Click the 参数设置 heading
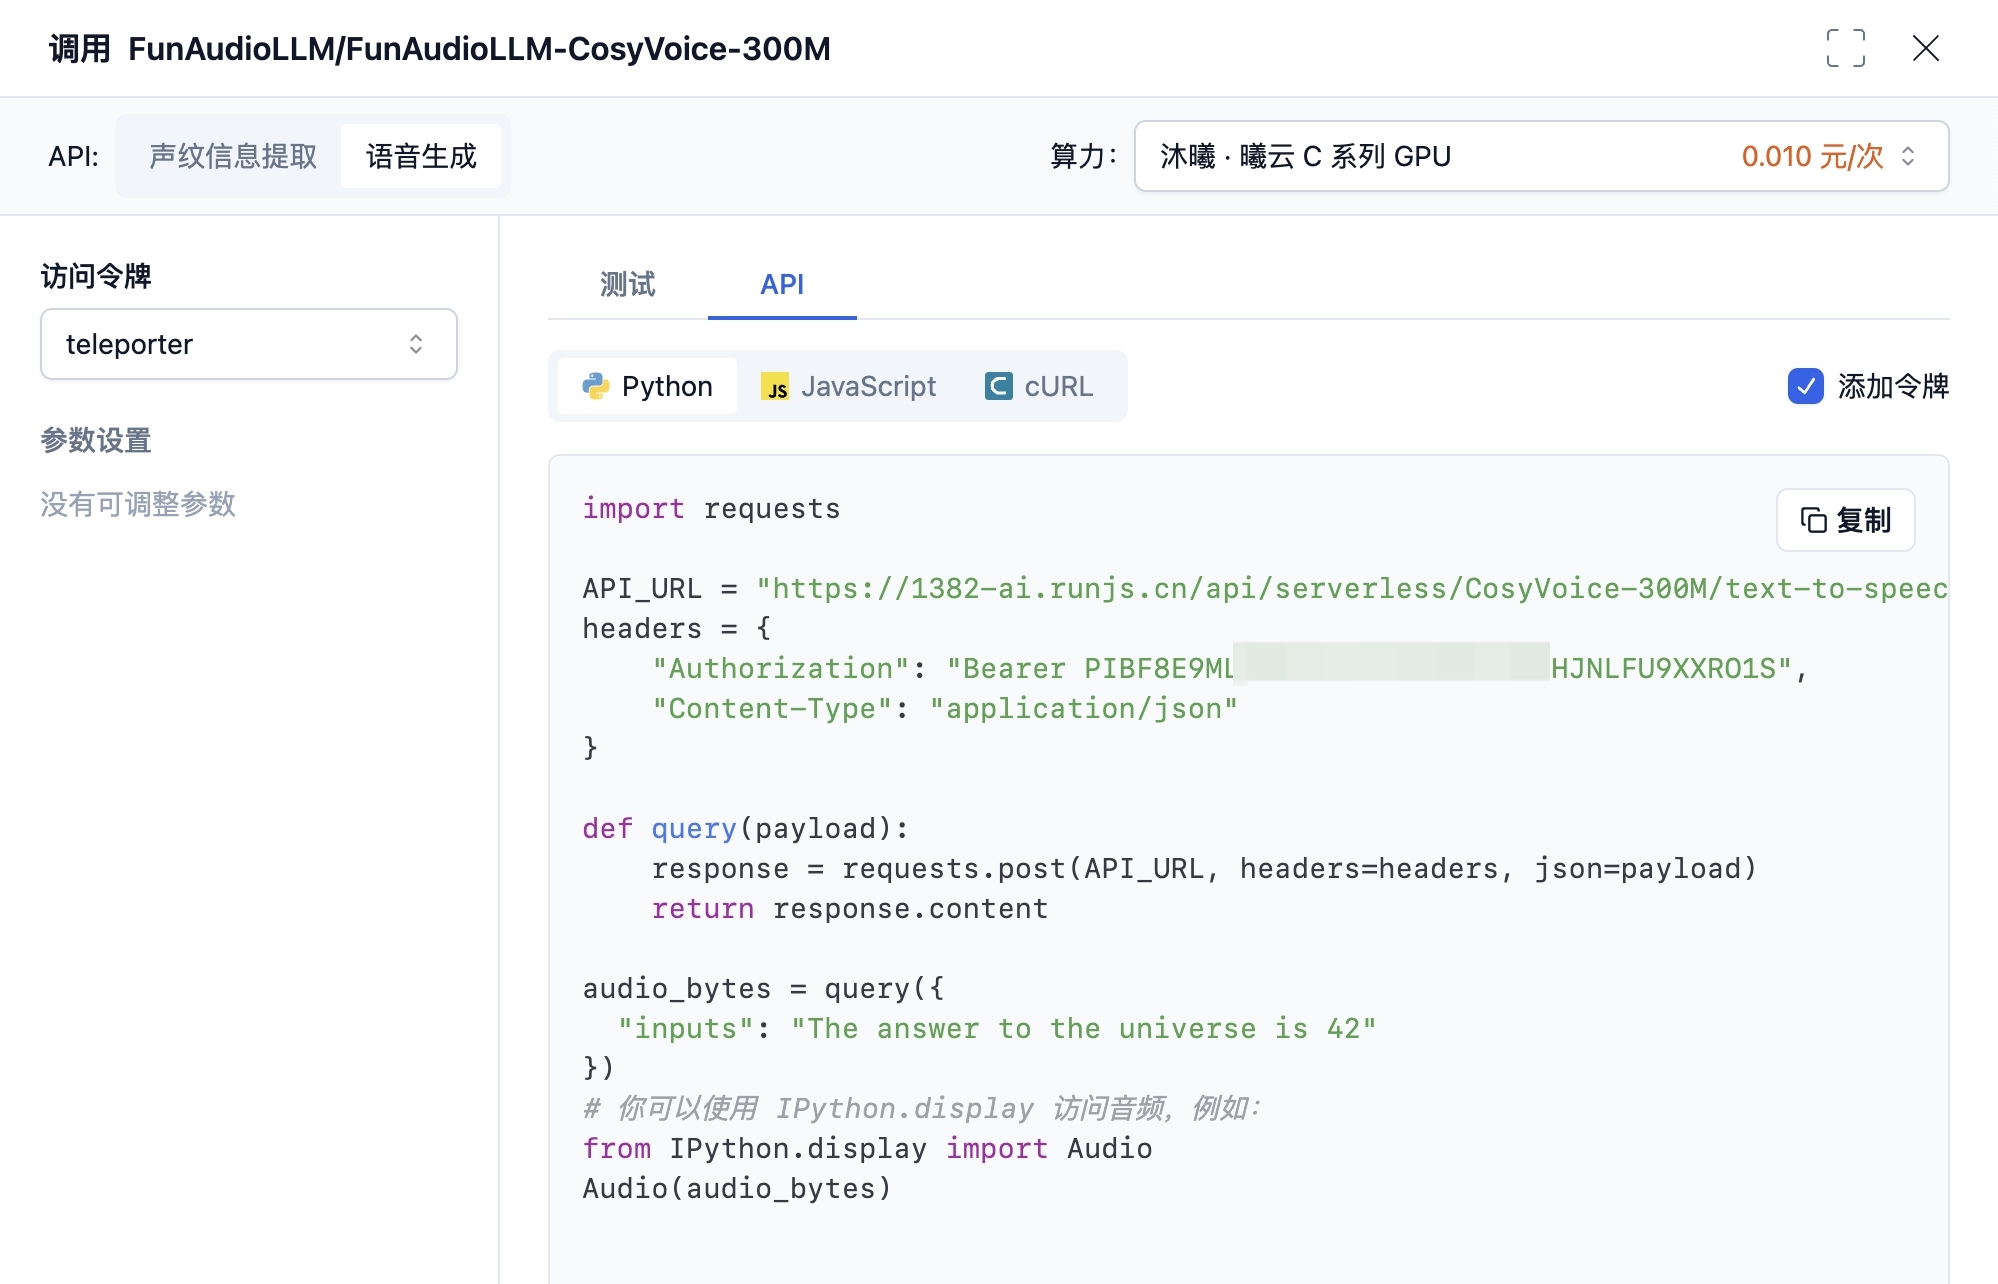 click(x=96, y=440)
